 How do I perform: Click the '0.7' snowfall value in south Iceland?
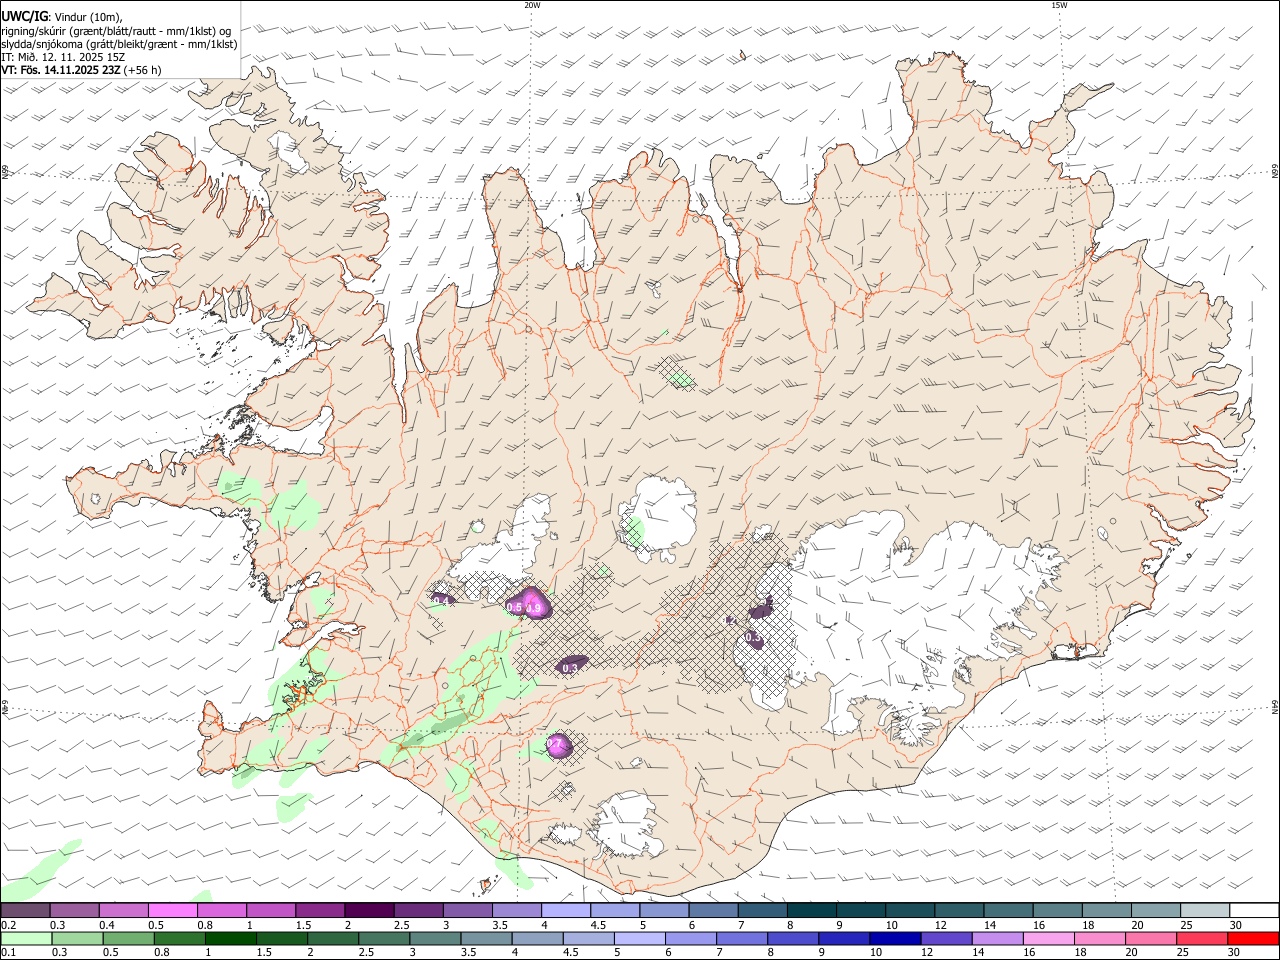coord(555,745)
